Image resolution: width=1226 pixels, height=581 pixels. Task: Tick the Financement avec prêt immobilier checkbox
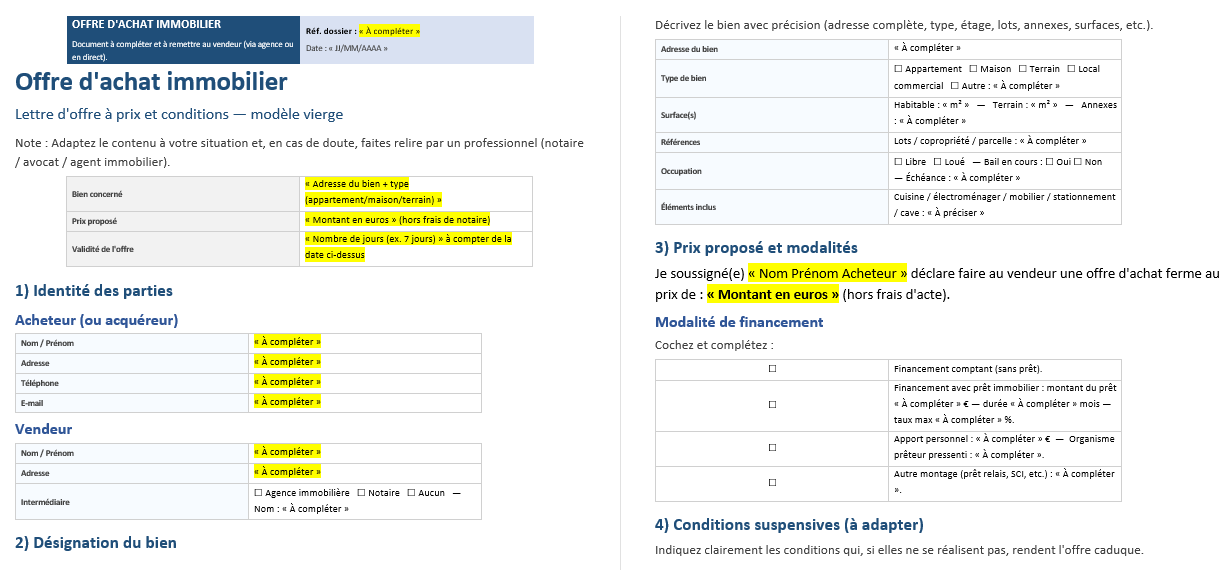point(772,404)
